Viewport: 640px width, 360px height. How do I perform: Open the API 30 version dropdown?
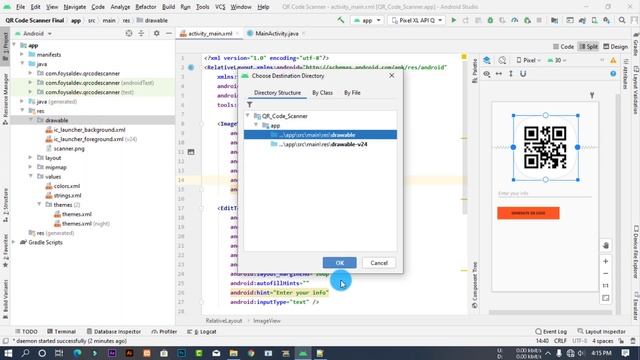557,60
